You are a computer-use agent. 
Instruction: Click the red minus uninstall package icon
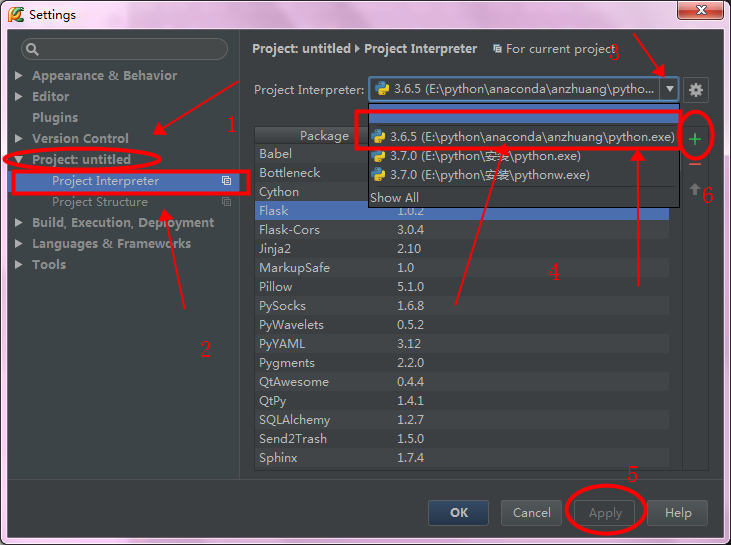[x=695, y=164]
